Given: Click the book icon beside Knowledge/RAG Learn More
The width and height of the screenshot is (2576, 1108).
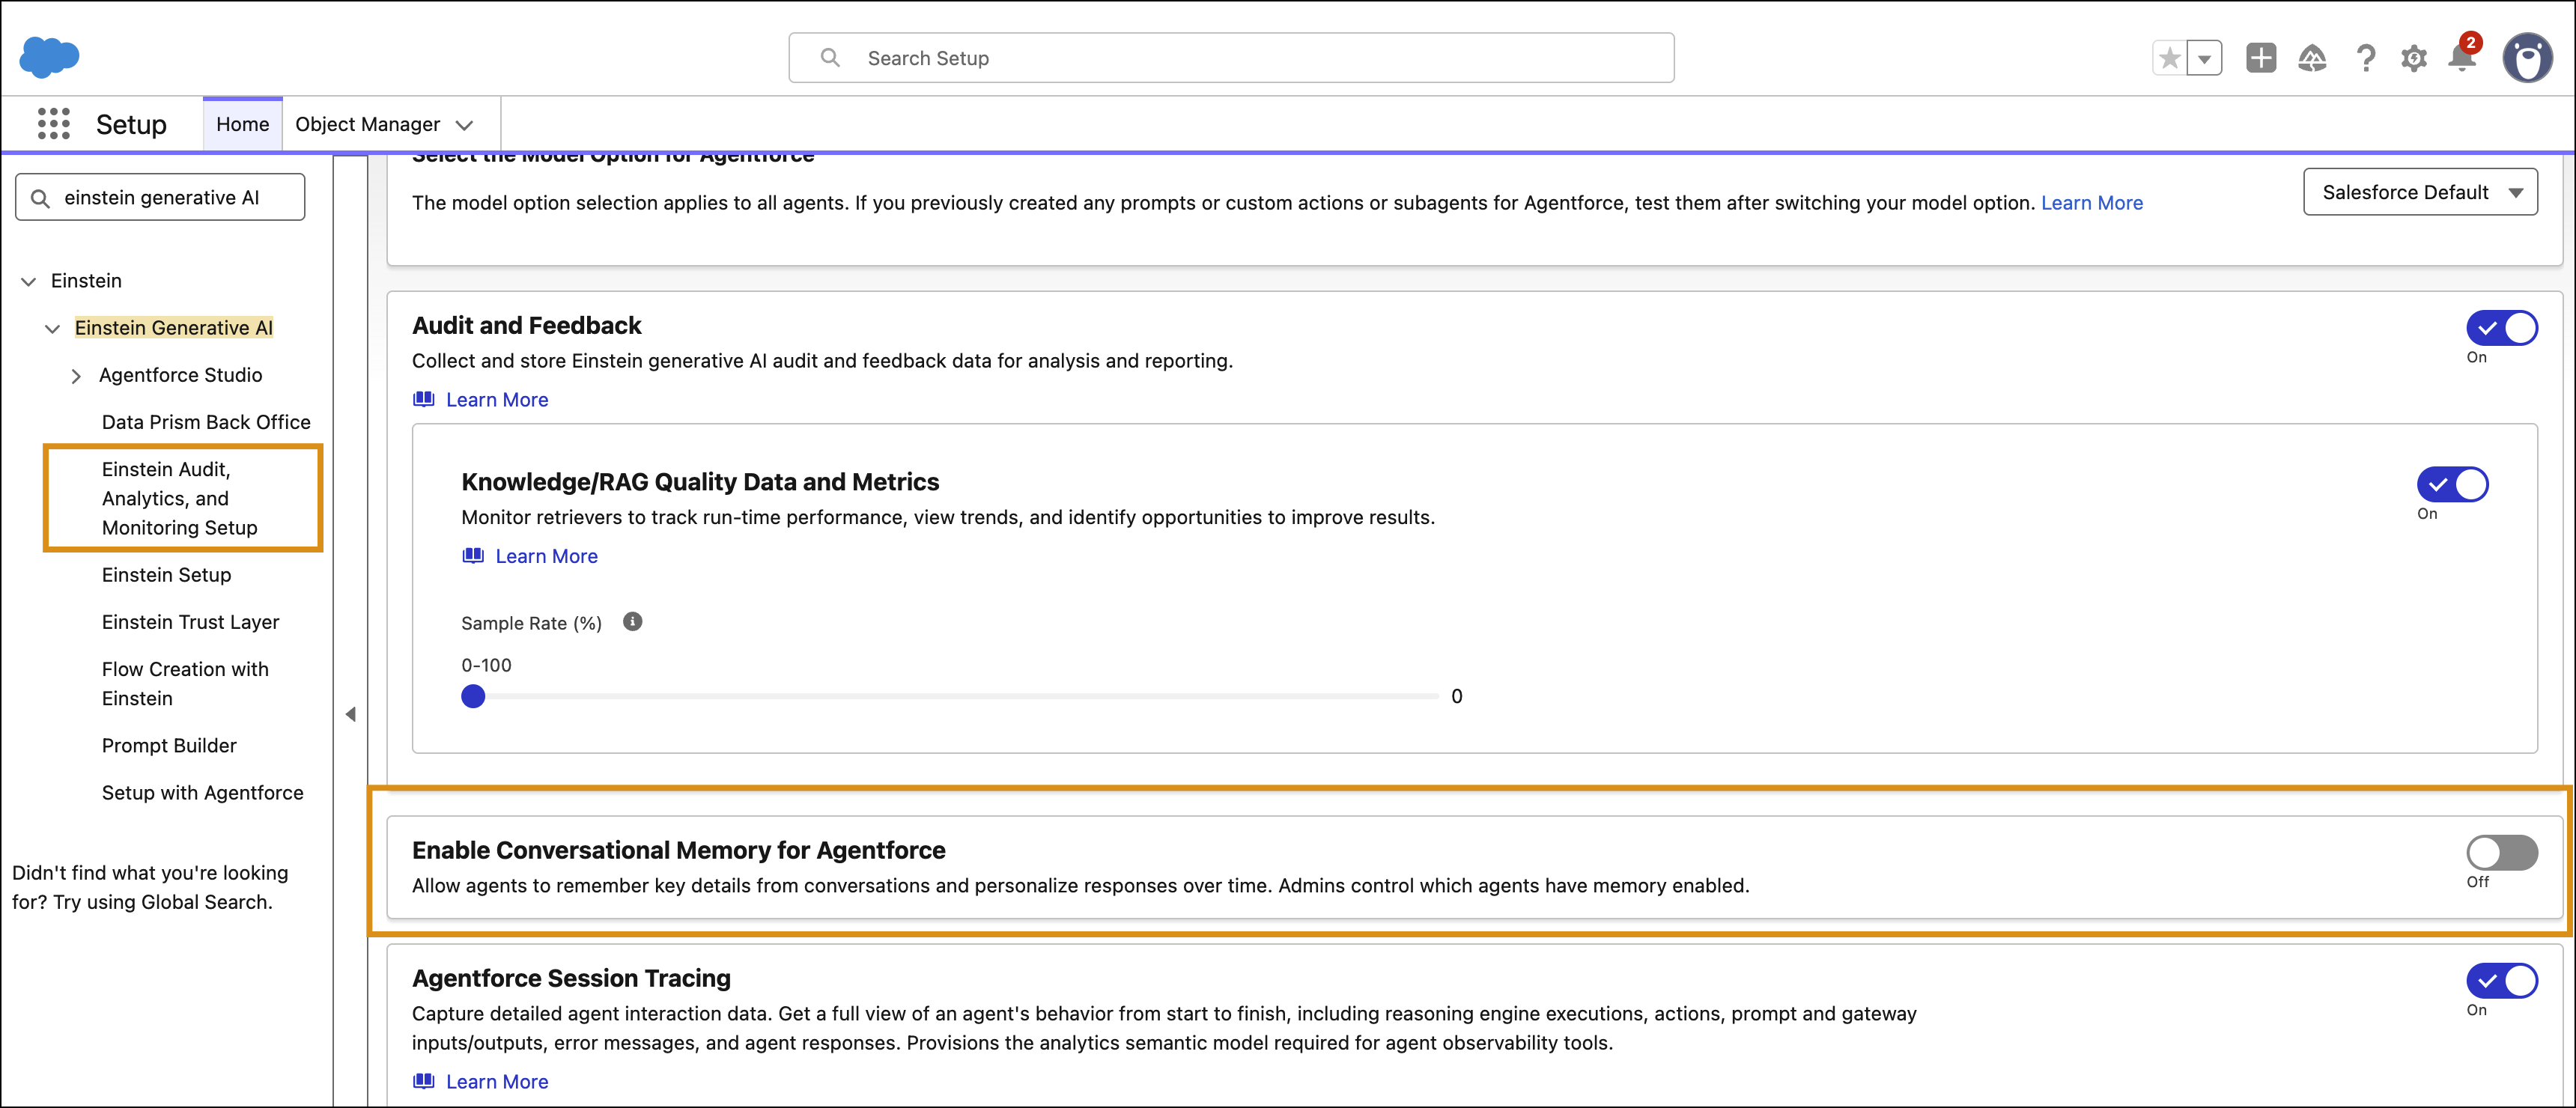Looking at the screenshot, I should pyautogui.click(x=473, y=555).
